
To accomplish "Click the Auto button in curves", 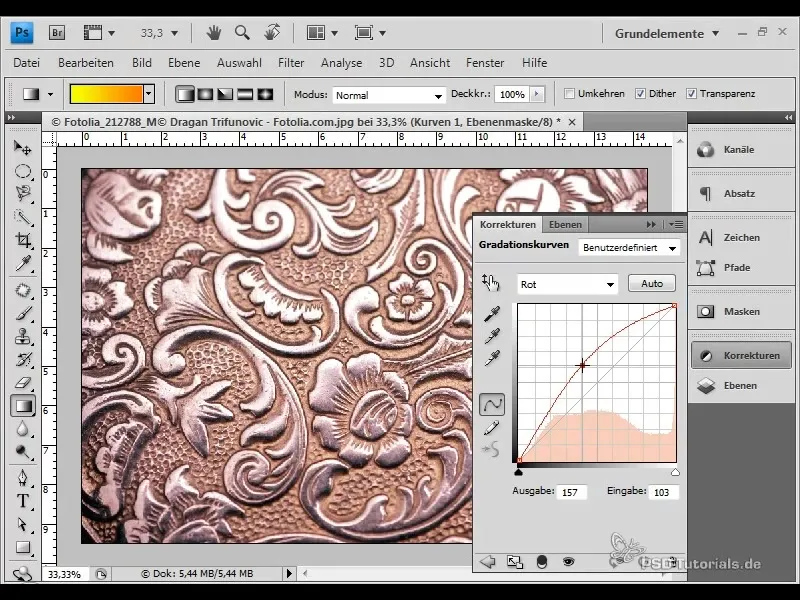I will point(652,283).
